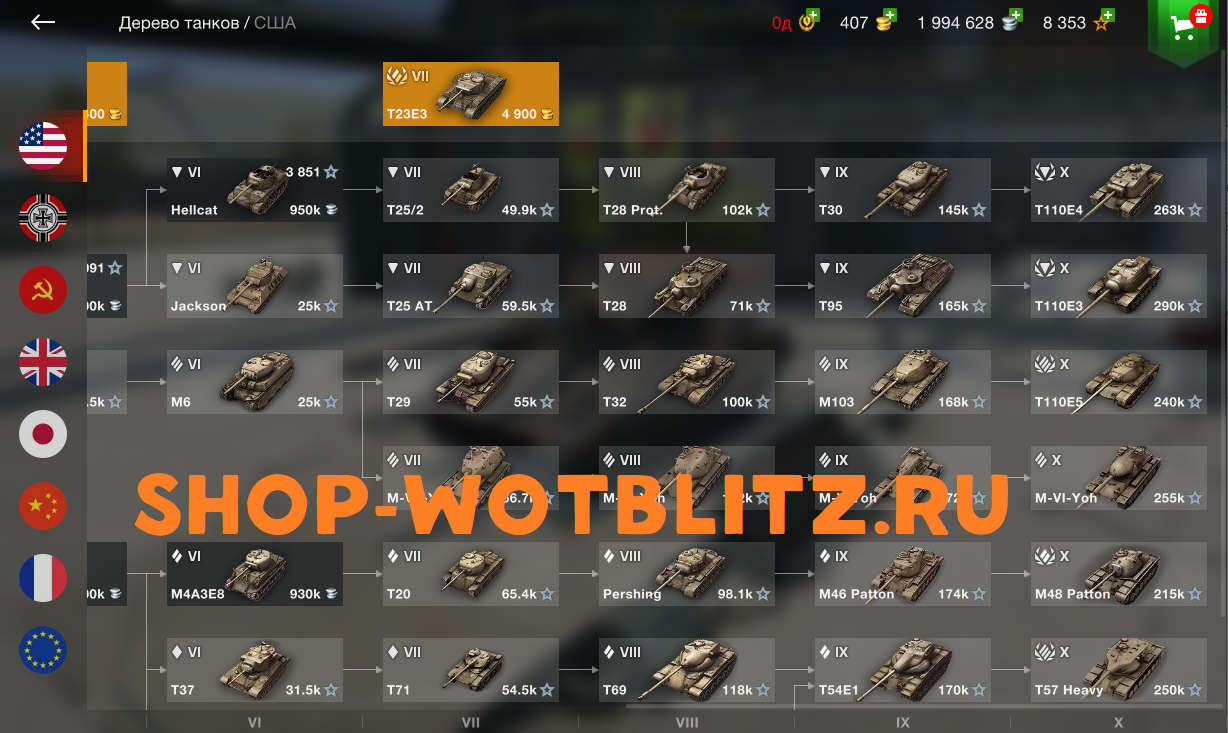The image size is (1228, 733).
Task: Select the USSR flag nation icon
Action: tap(43, 290)
